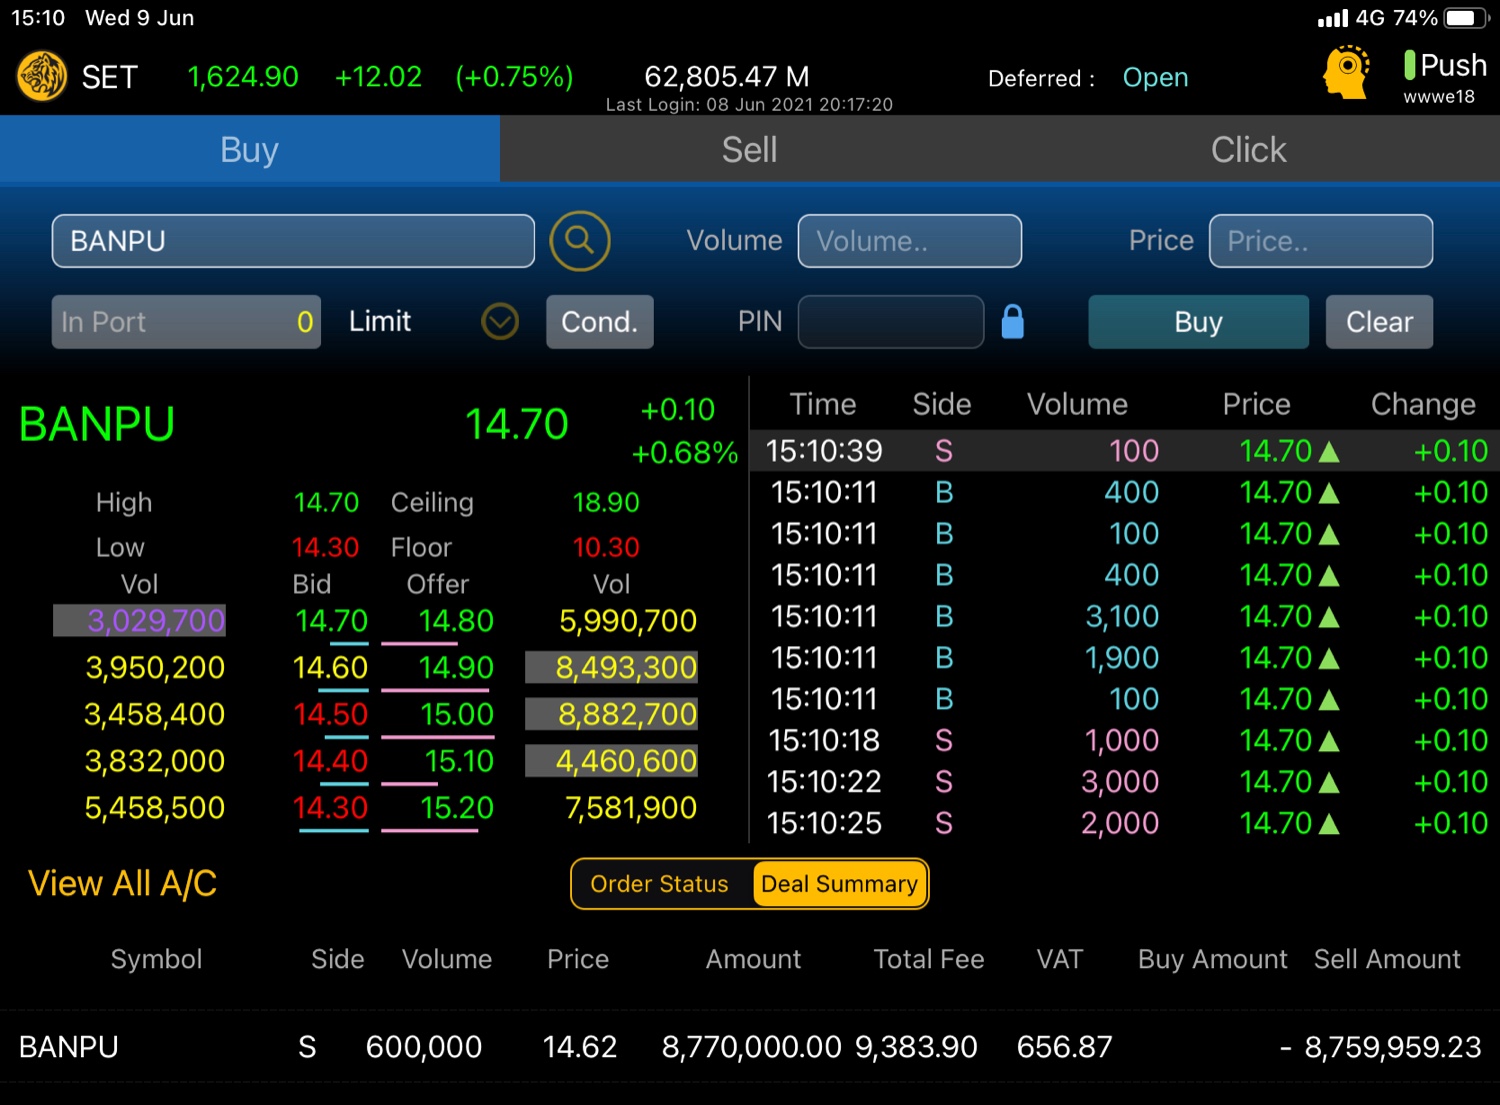Viewport: 1500px width, 1105px height.
Task: Select bid price 14.30 in bid column
Action: coord(331,808)
